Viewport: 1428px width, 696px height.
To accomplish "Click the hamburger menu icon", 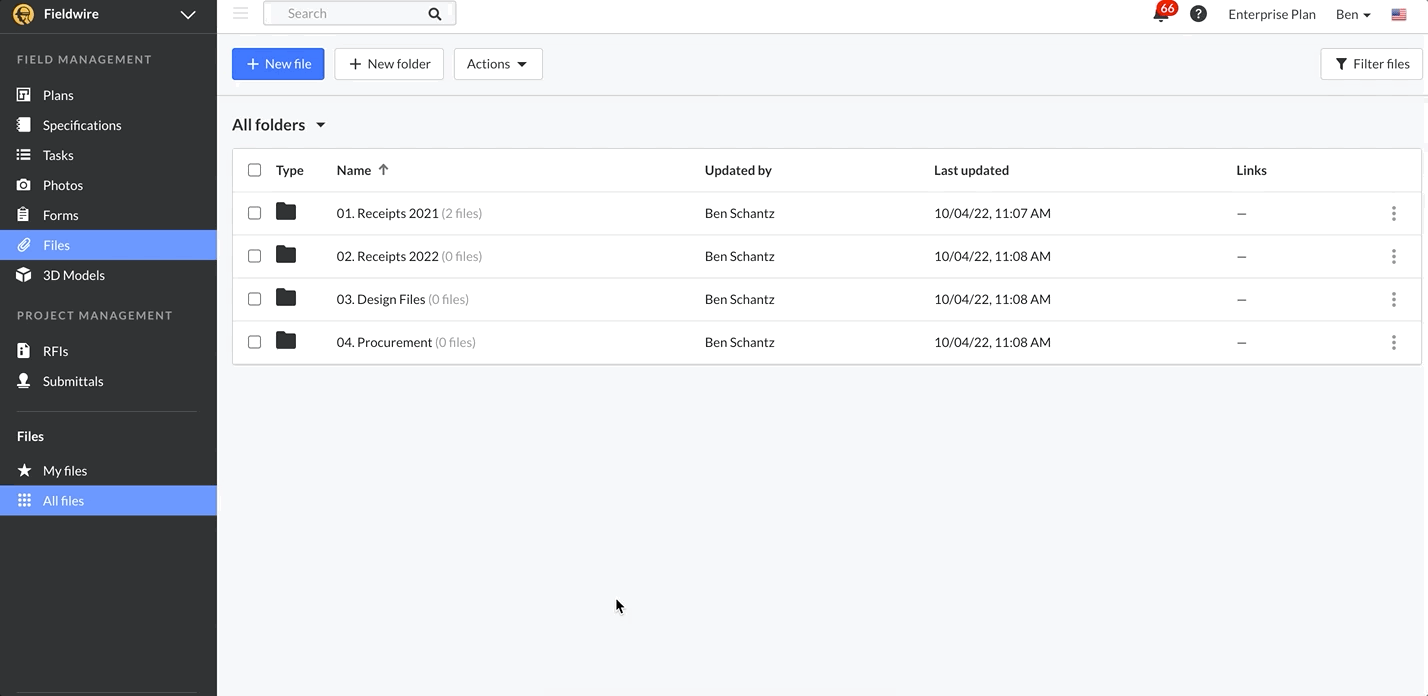I will click(x=240, y=13).
